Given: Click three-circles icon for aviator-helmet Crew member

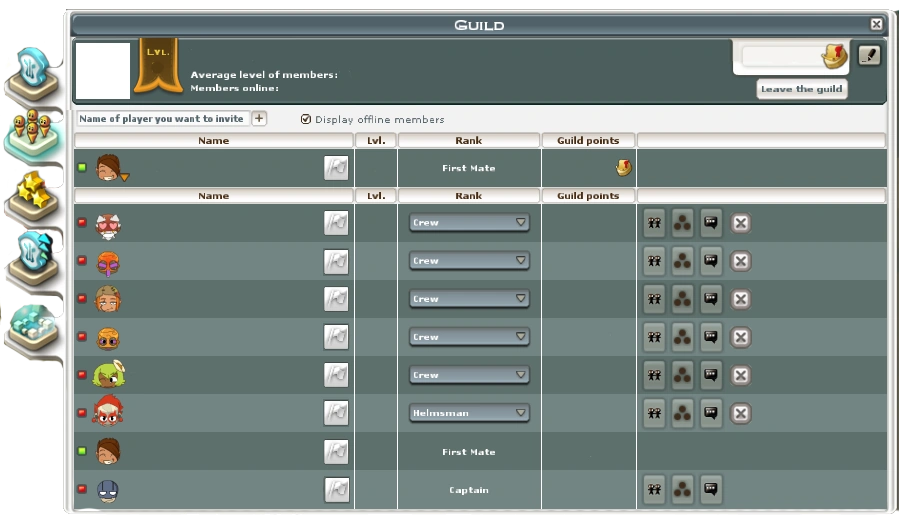Looking at the screenshot, I should [x=682, y=299].
